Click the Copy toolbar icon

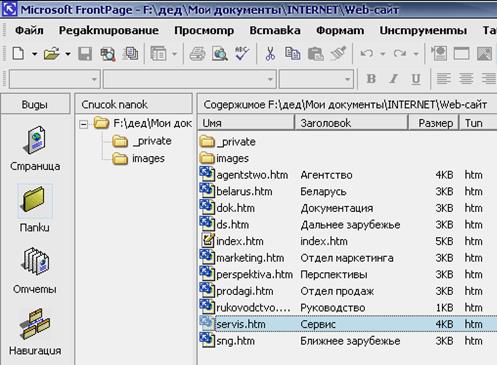click(293, 54)
